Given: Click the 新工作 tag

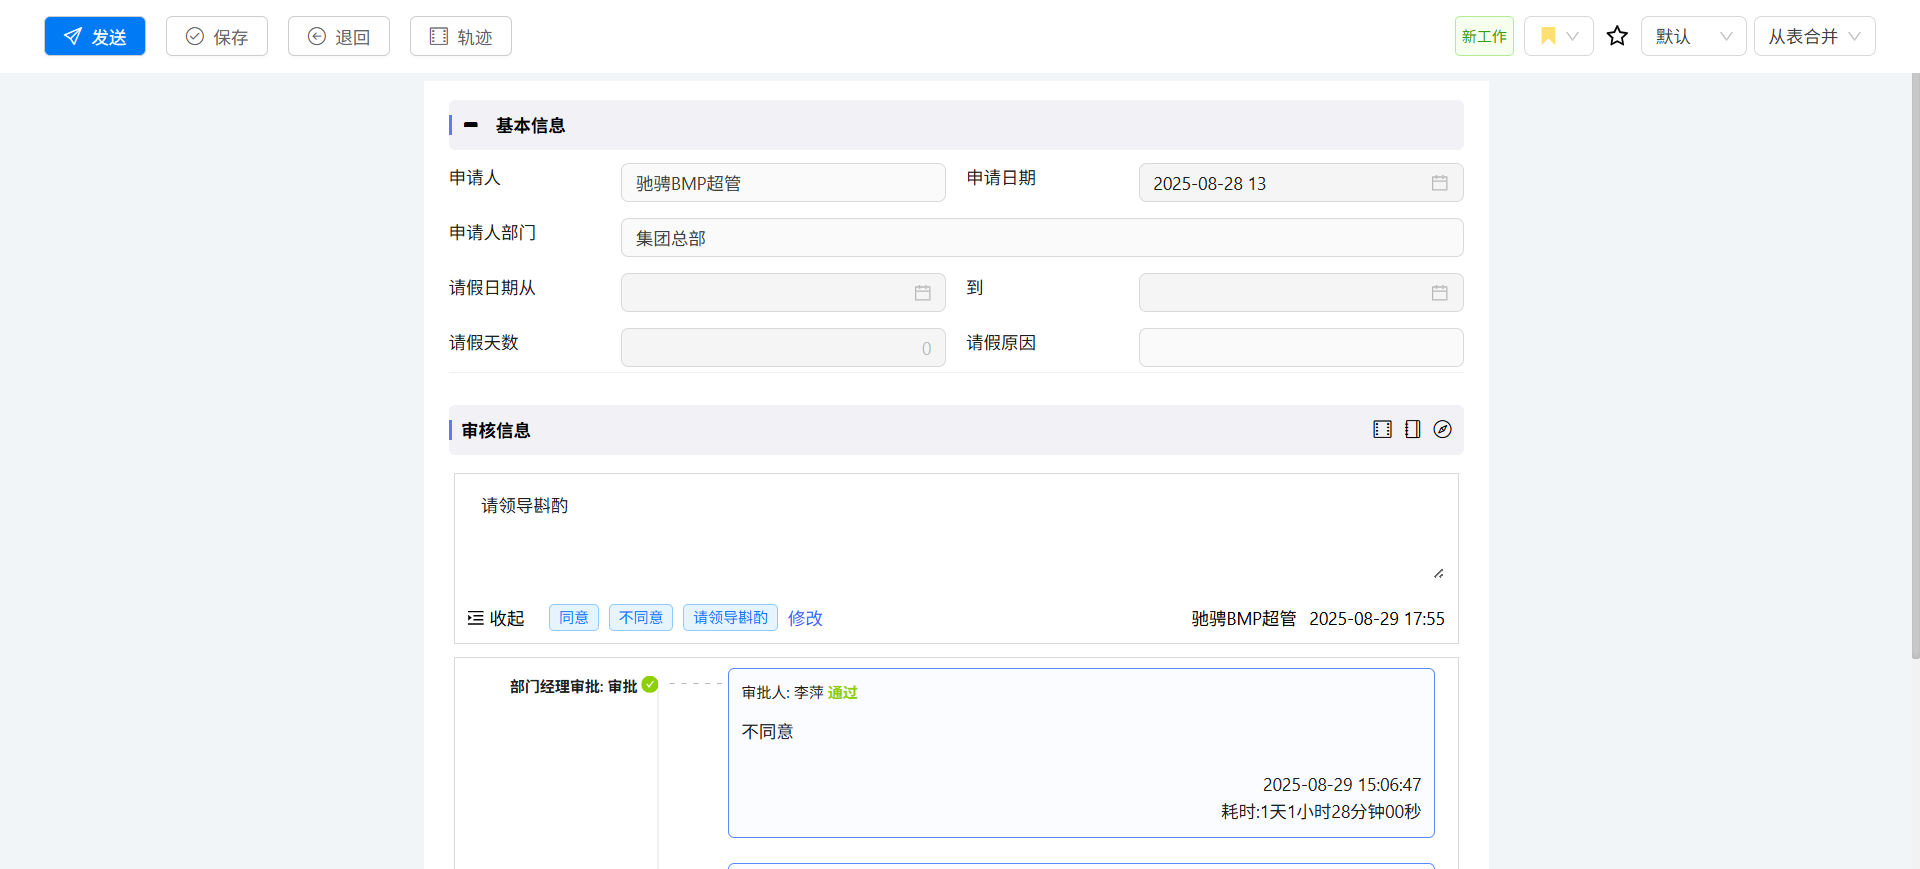Looking at the screenshot, I should (x=1484, y=36).
